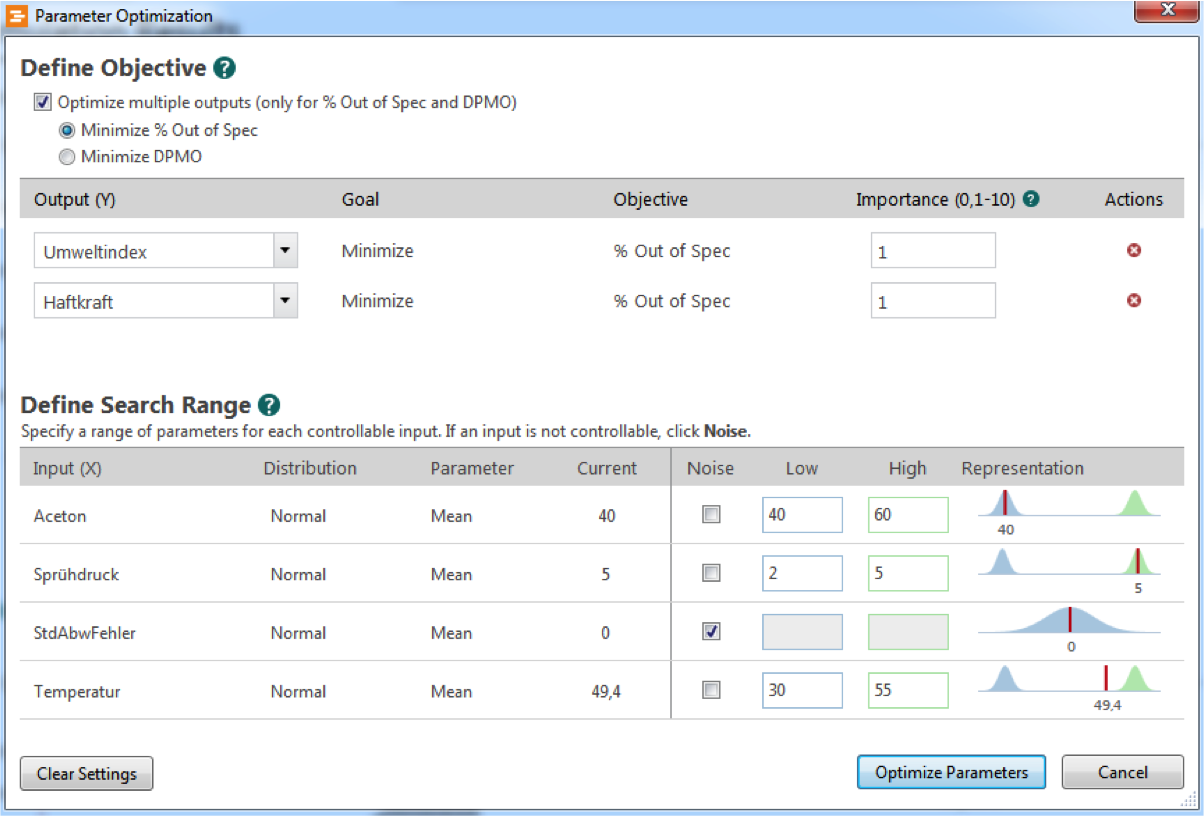The image size is (1204, 816).
Task: Select Minimize DPMO radio option
Action: [67, 156]
